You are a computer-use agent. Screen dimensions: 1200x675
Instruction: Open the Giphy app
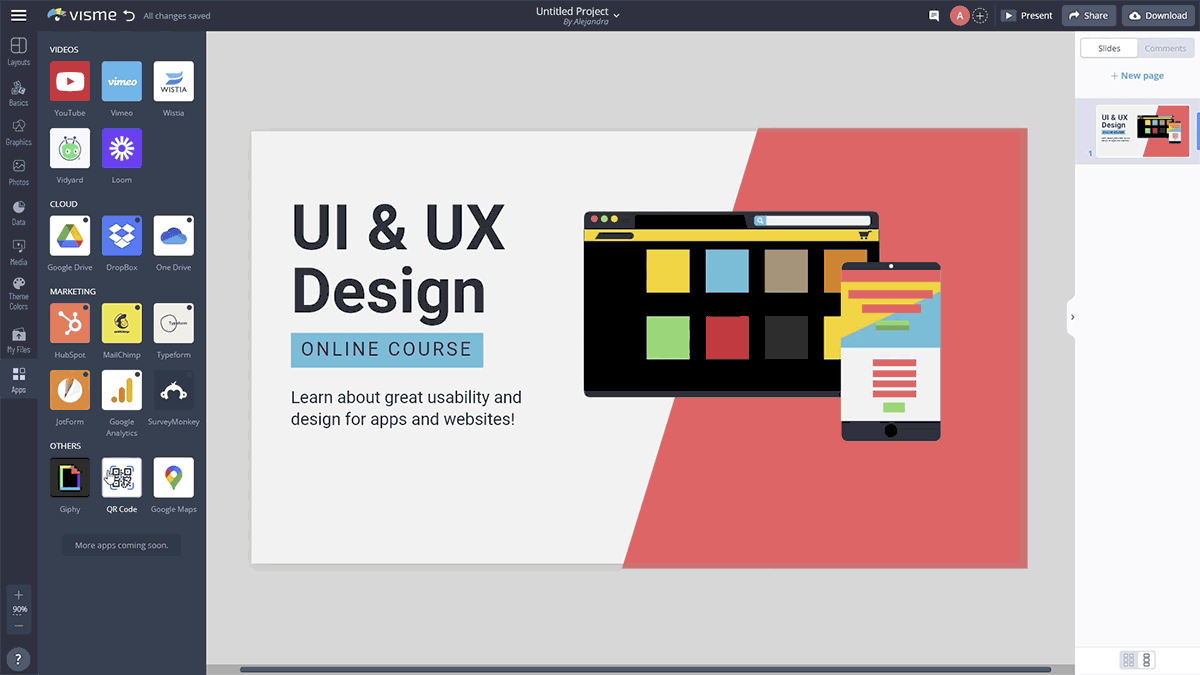(x=70, y=478)
